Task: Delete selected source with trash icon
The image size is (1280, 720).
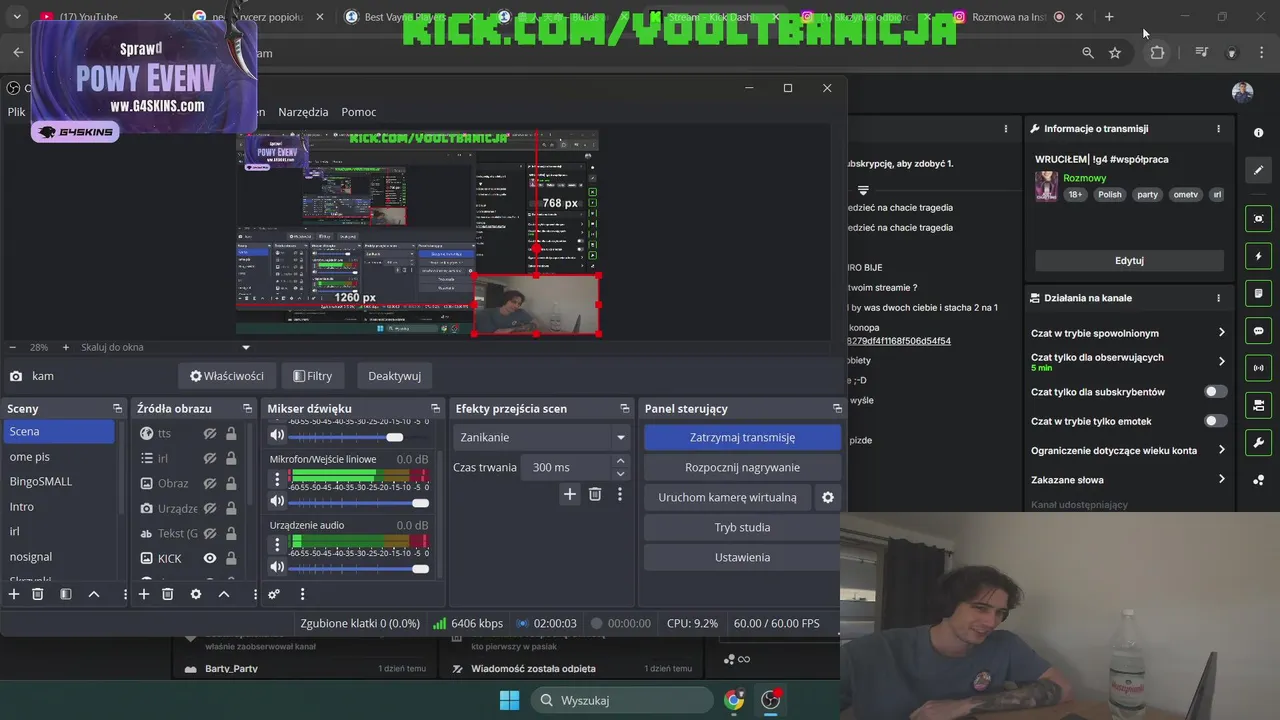Action: pyautogui.click(x=168, y=594)
